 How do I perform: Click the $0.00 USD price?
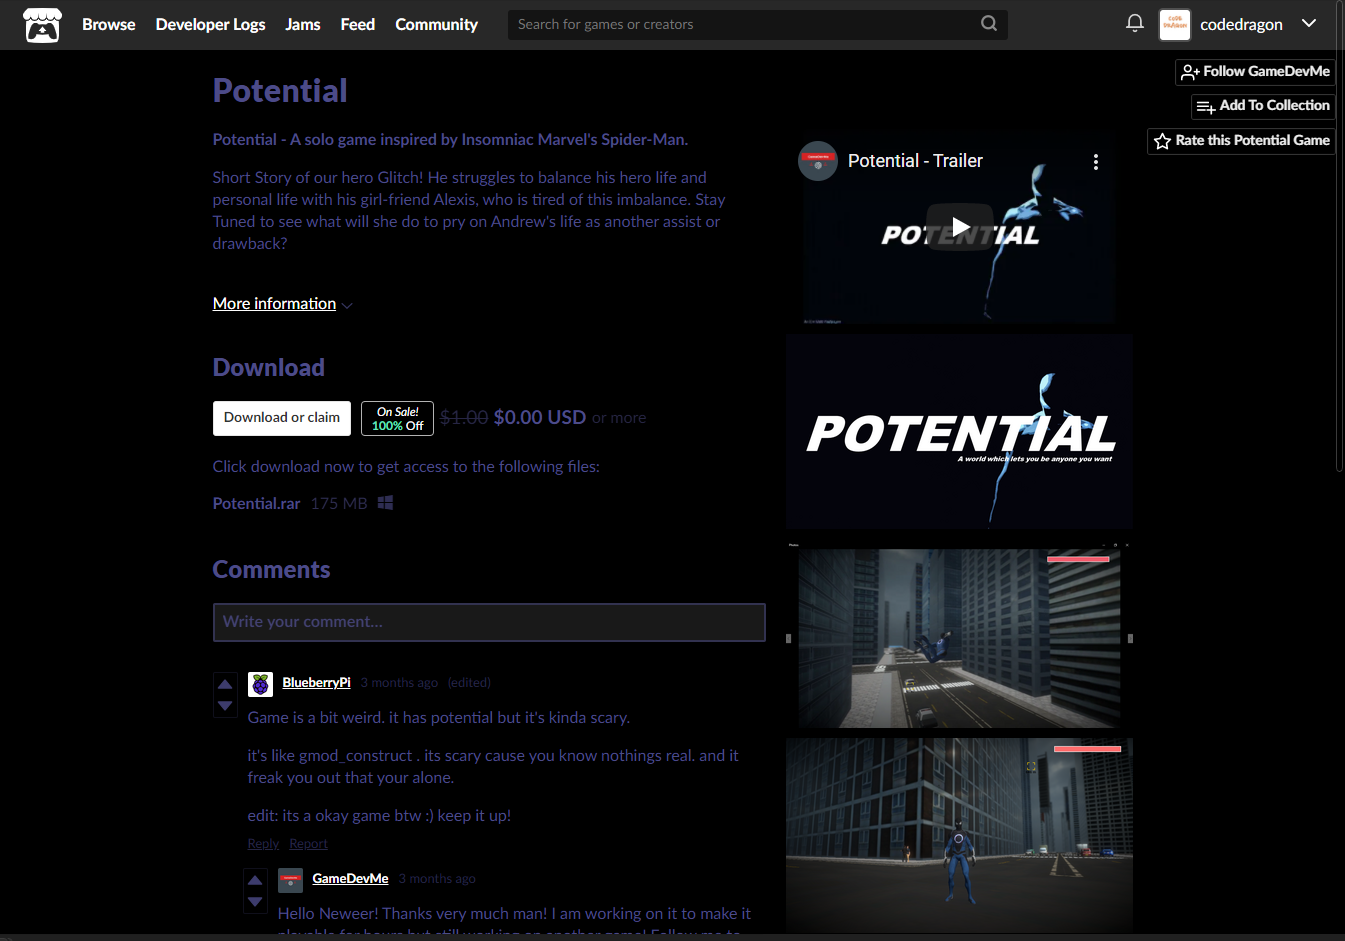point(539,418)
